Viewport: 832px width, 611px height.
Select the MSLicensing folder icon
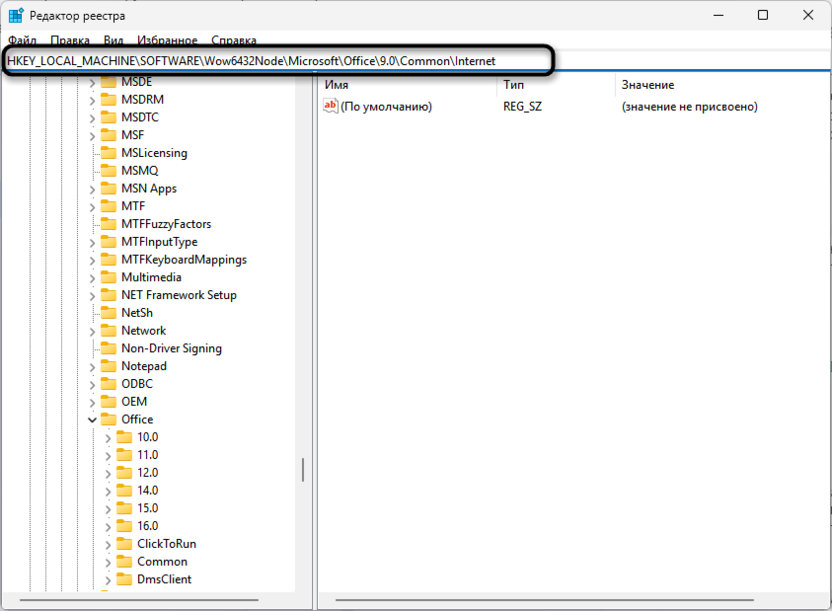[x=108, y=153]
